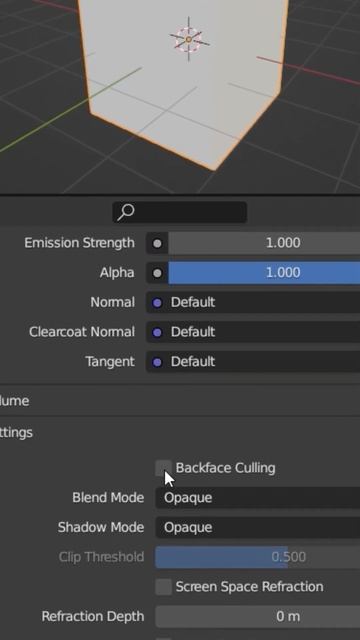Click the Alpha value slider

(x=264, y=273)
